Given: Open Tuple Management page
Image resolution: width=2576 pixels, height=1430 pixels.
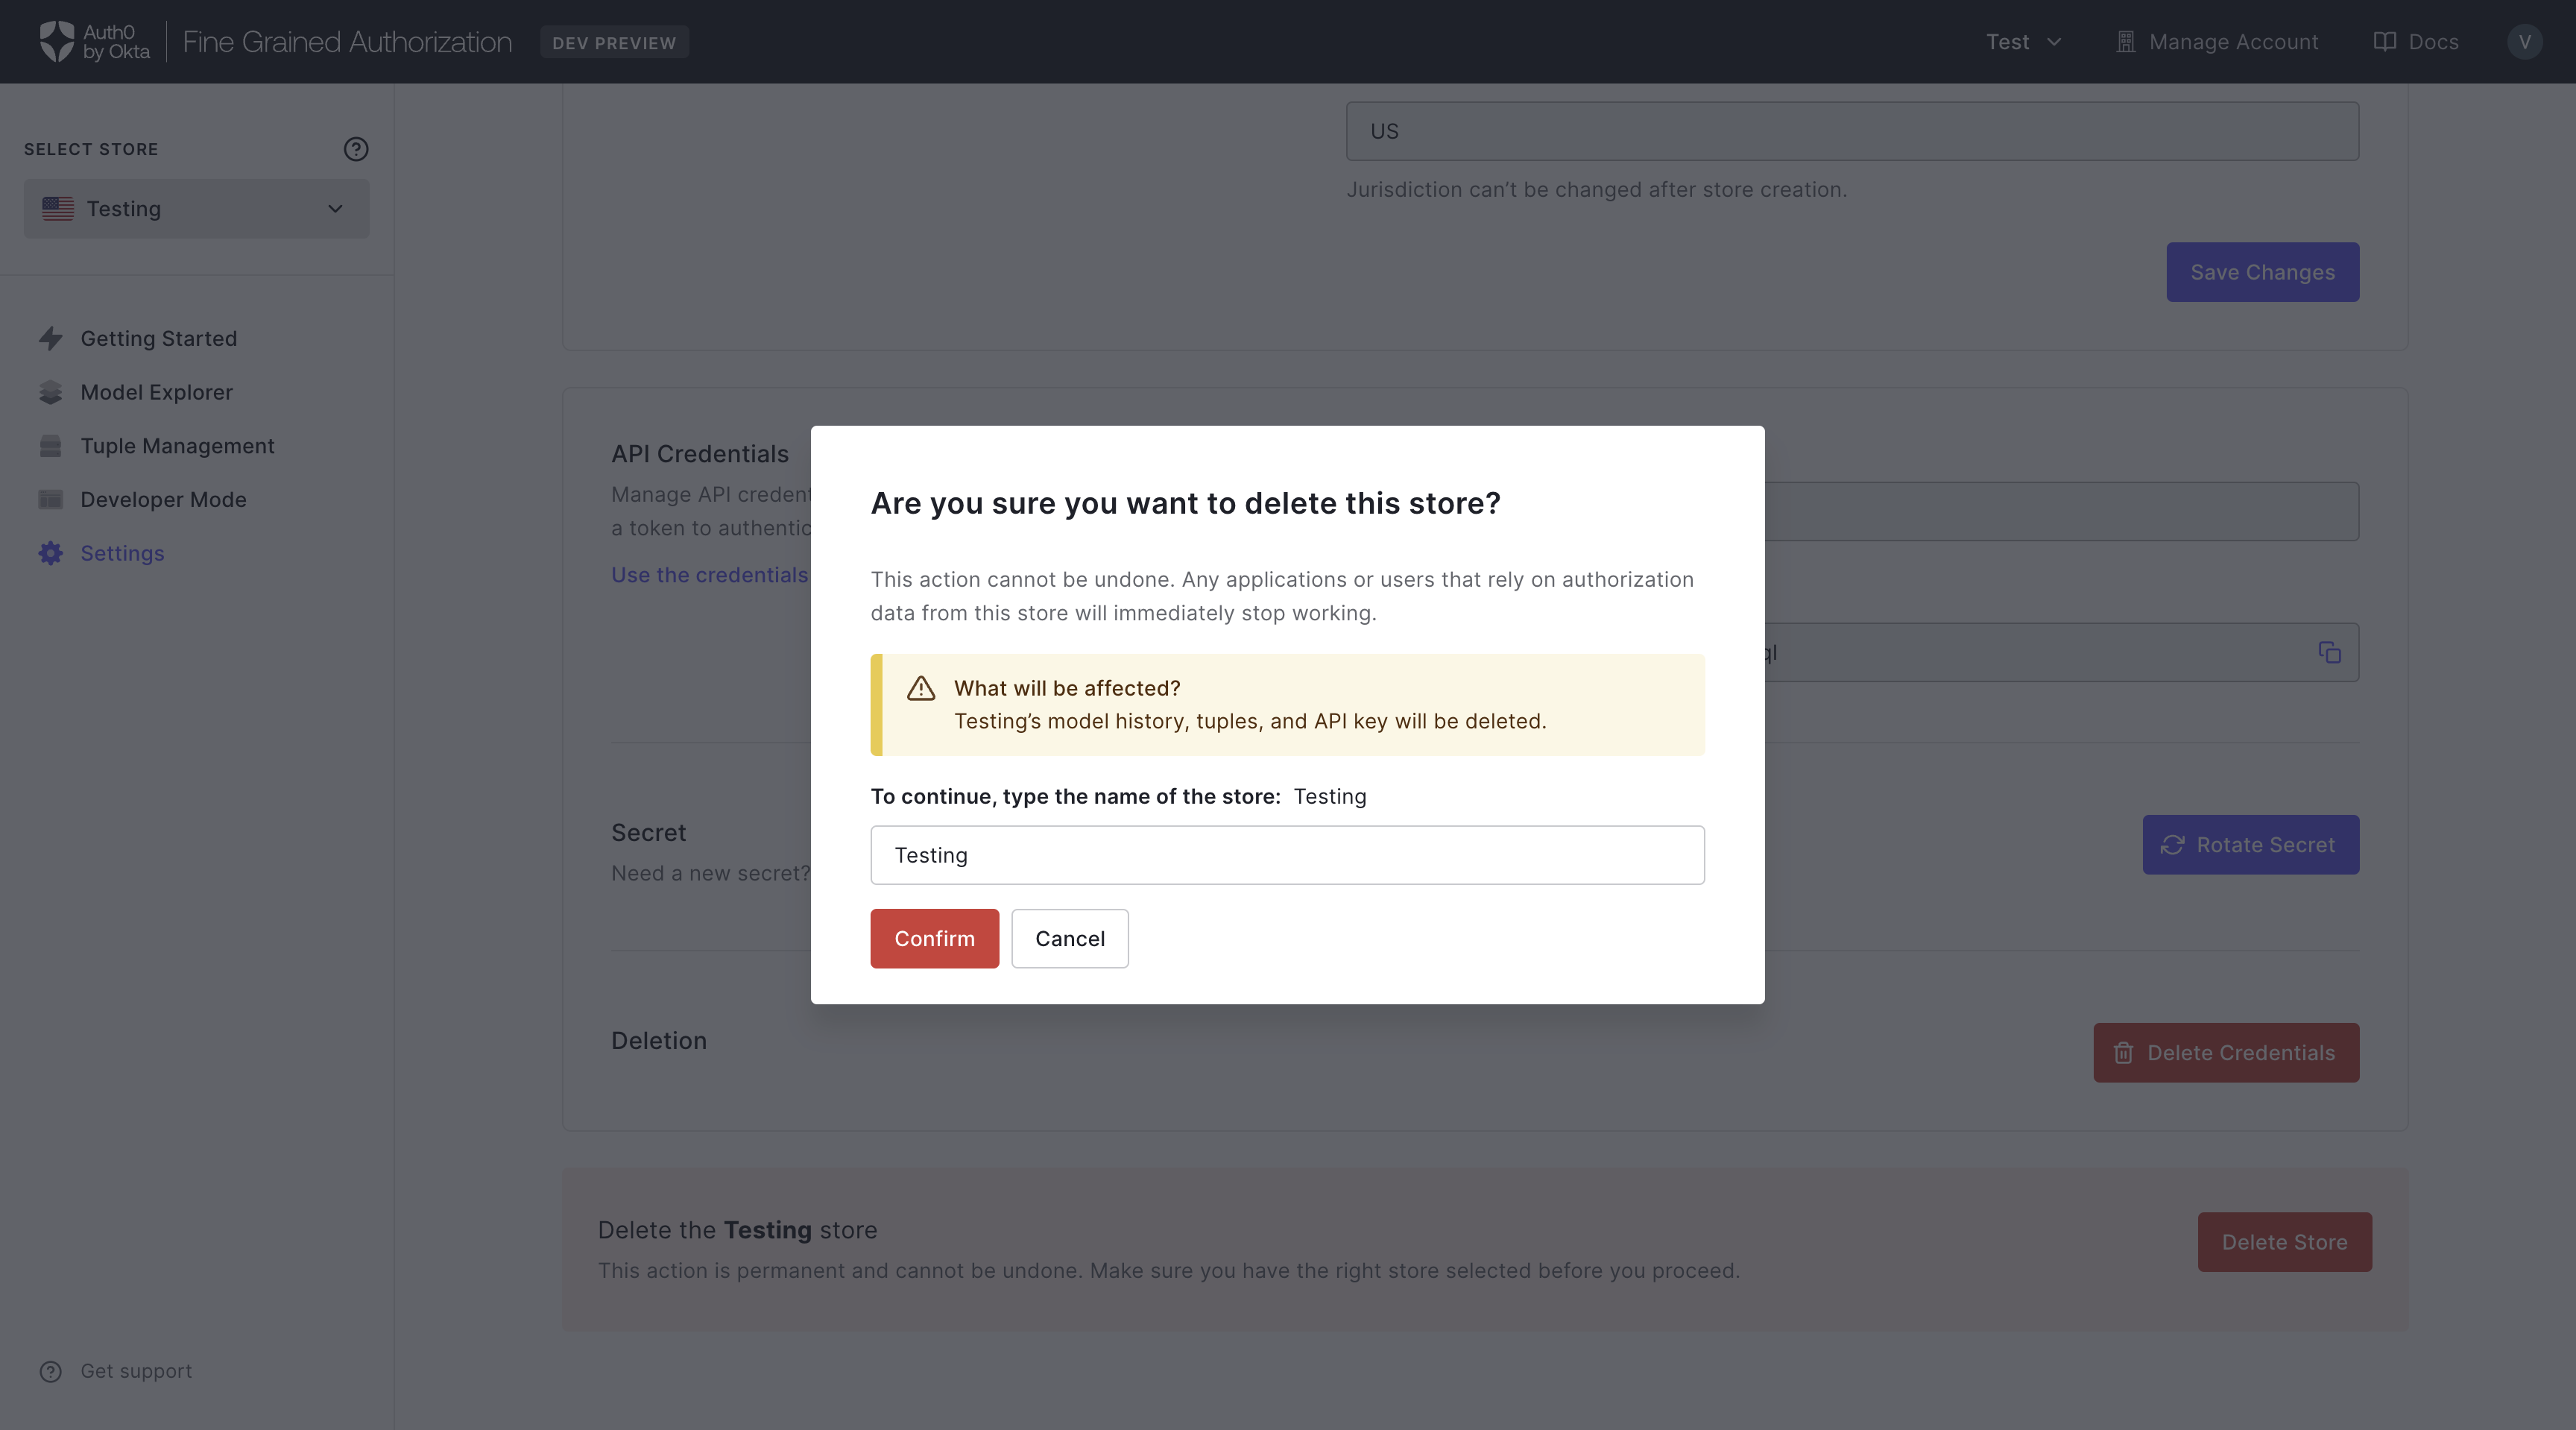Looking at the screenshot, I should [178, 446].
